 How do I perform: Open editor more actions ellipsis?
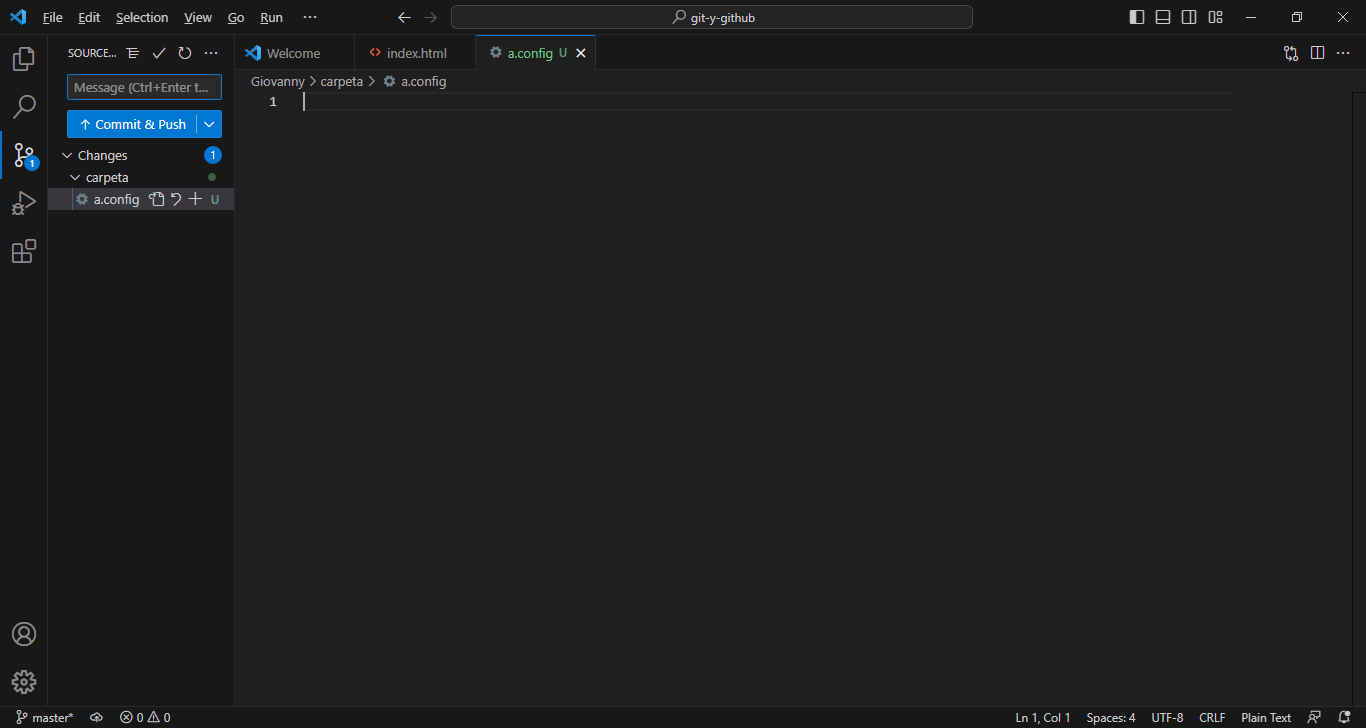click(x=1343, y=53)
